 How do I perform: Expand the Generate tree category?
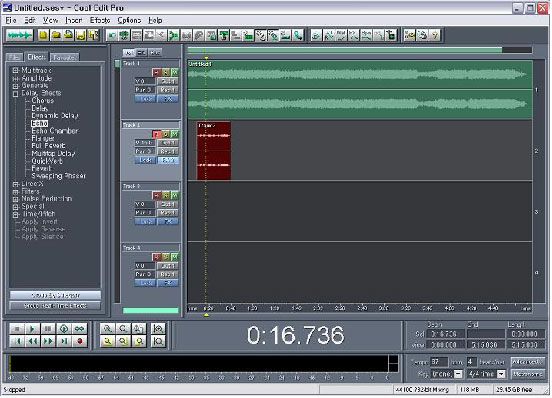[x=15, y=86]
